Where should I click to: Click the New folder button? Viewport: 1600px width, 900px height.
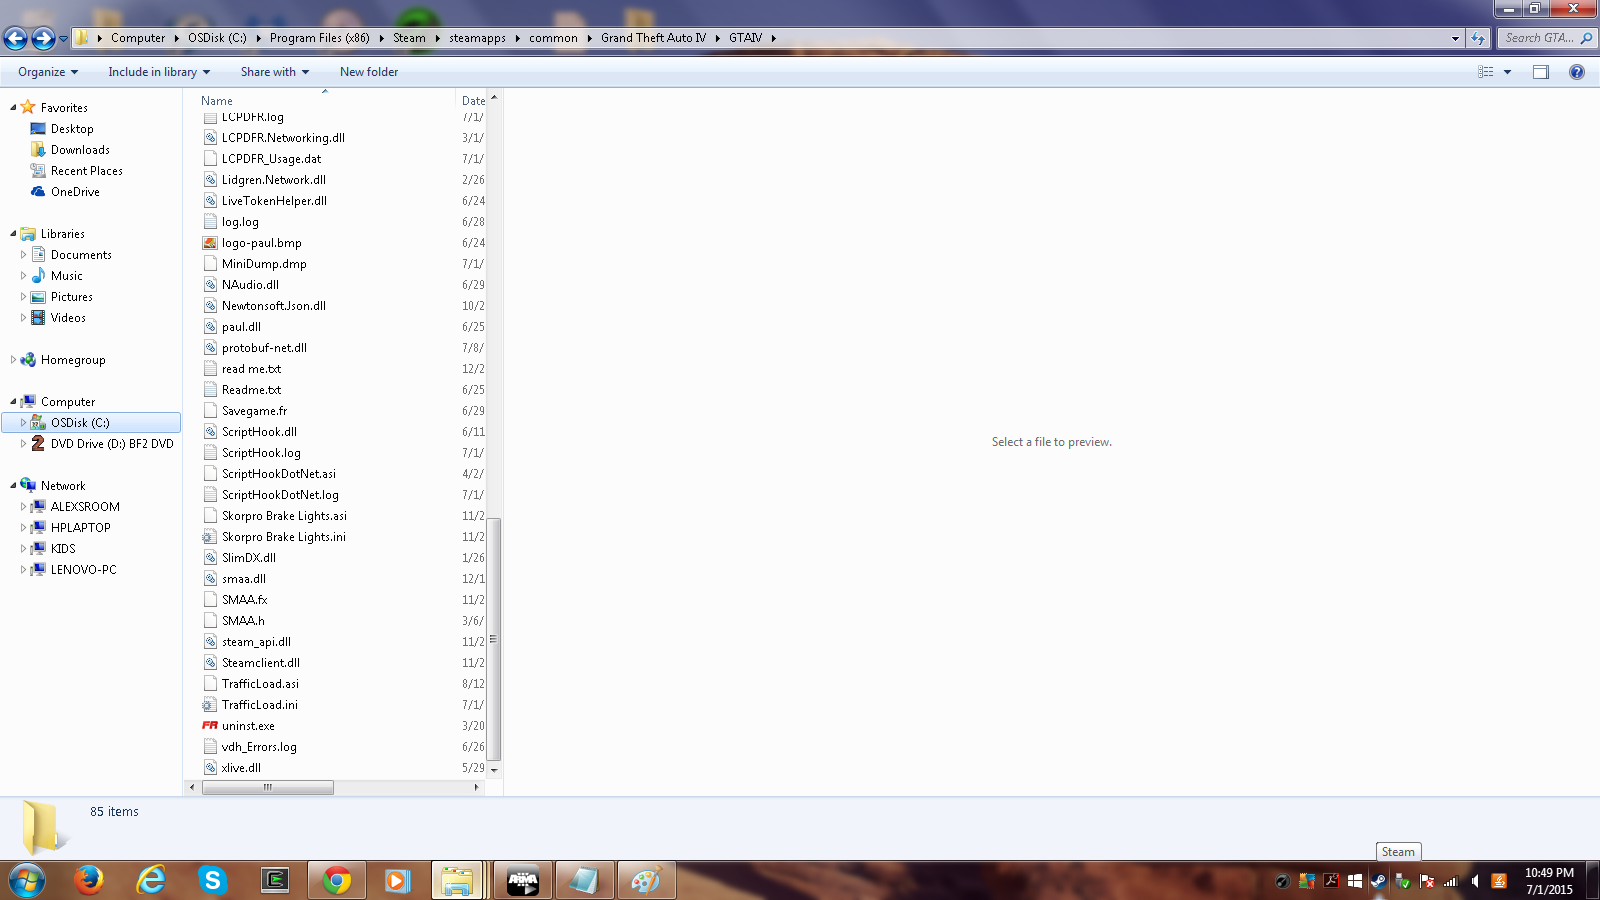pyautogui.click(x=369, y=72)
